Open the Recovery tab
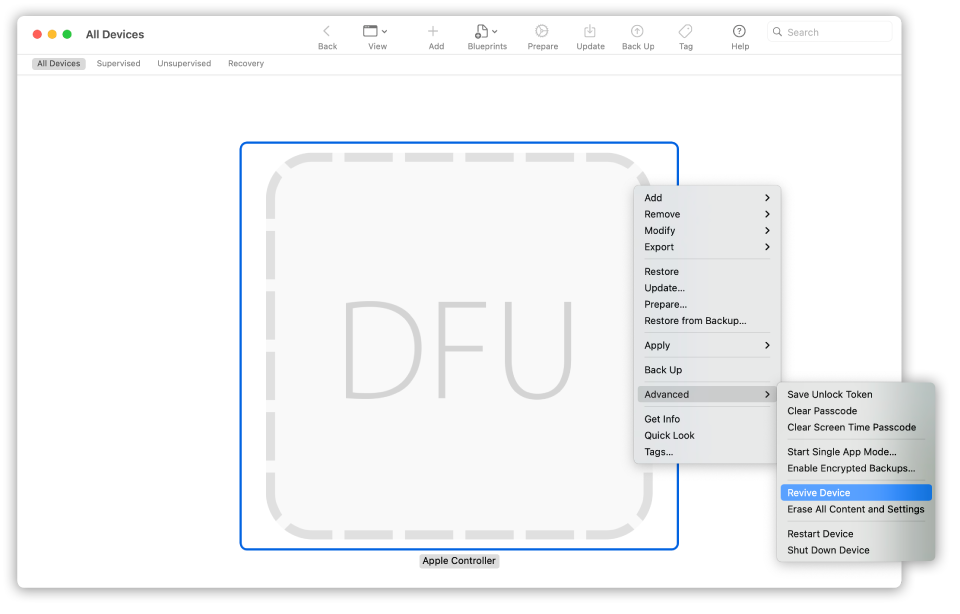The height and width of the screenshot is (614, 960). click(245, 63)
